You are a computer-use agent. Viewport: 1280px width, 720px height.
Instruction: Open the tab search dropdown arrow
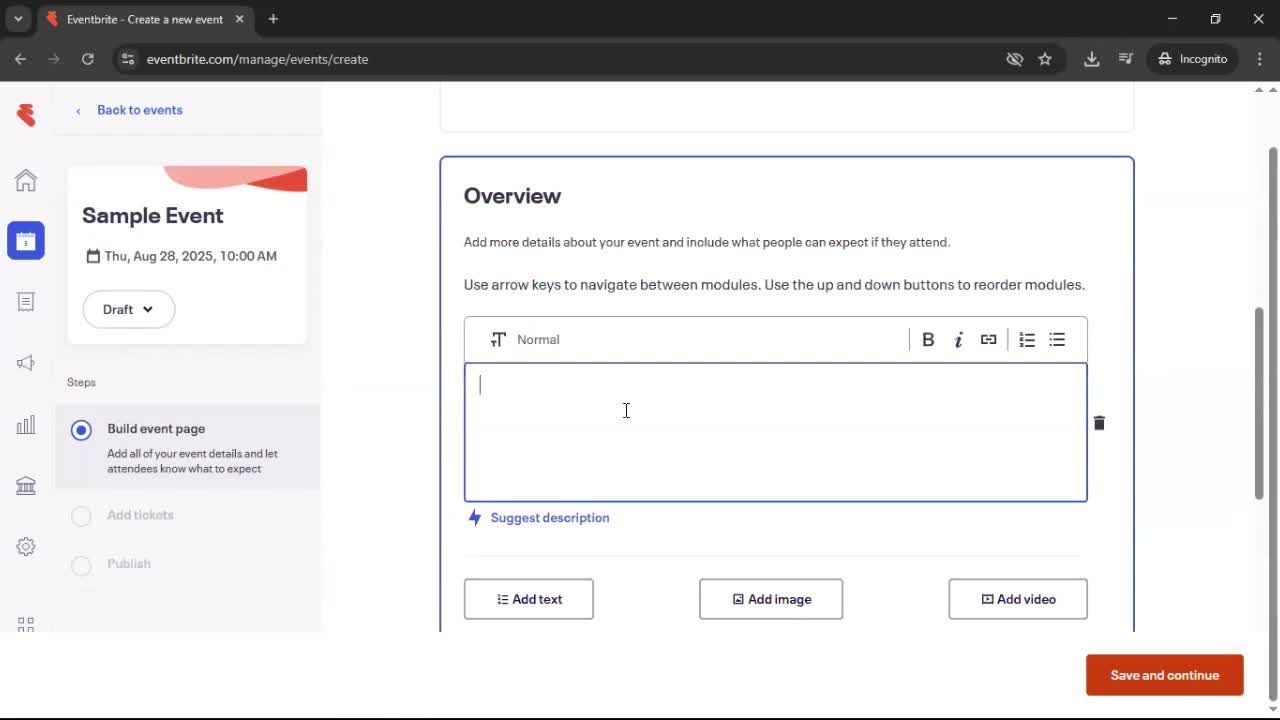point(18,19)
